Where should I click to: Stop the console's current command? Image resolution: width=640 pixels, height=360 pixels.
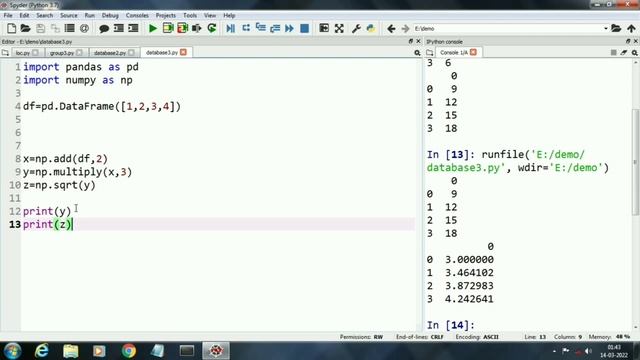pyautogui.click(x=613, y=53)
